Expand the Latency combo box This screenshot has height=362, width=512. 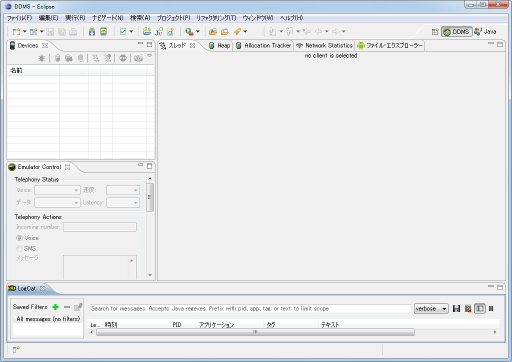pos(123,202)
